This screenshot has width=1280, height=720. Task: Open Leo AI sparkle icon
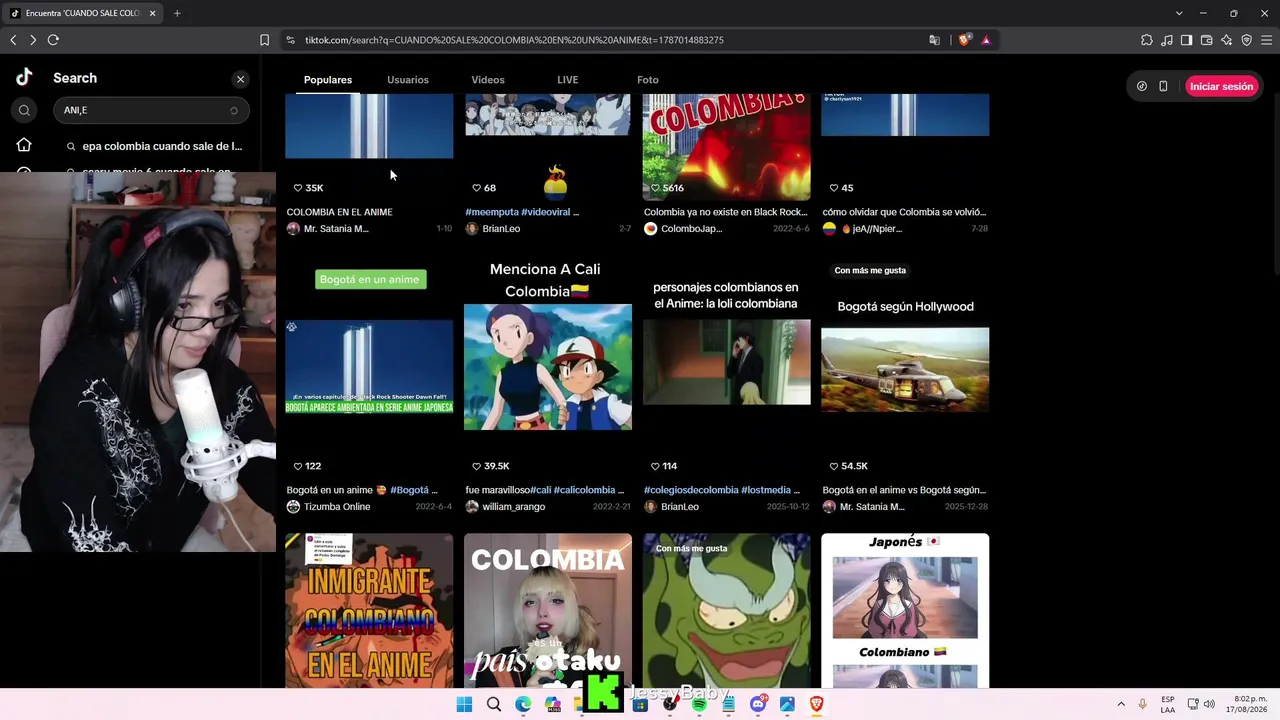tap(1226, 40)
